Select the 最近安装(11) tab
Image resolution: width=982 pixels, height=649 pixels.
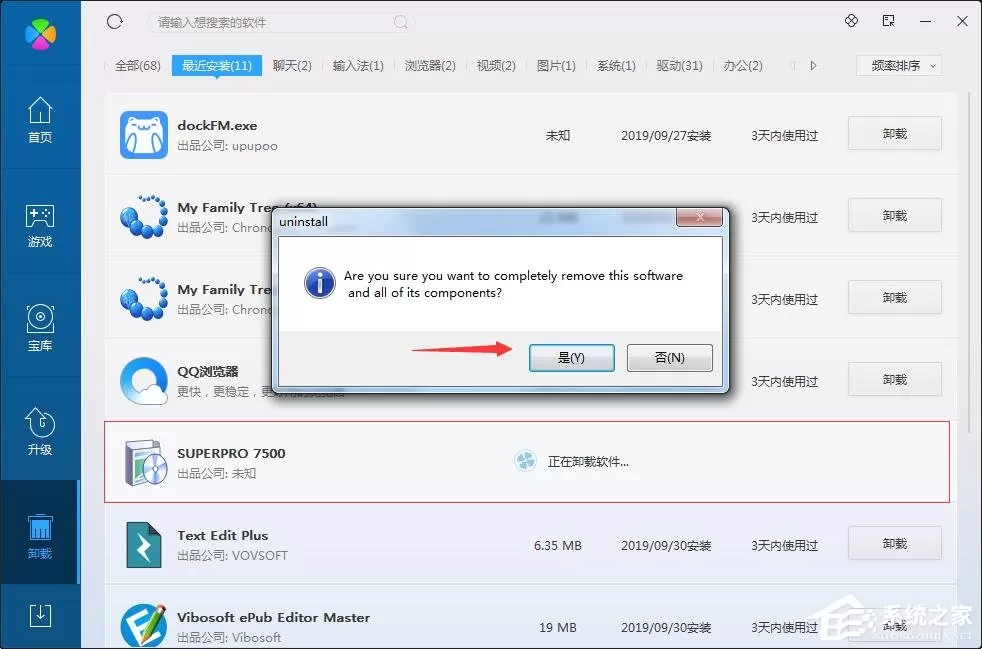click(x=217, y=66)
